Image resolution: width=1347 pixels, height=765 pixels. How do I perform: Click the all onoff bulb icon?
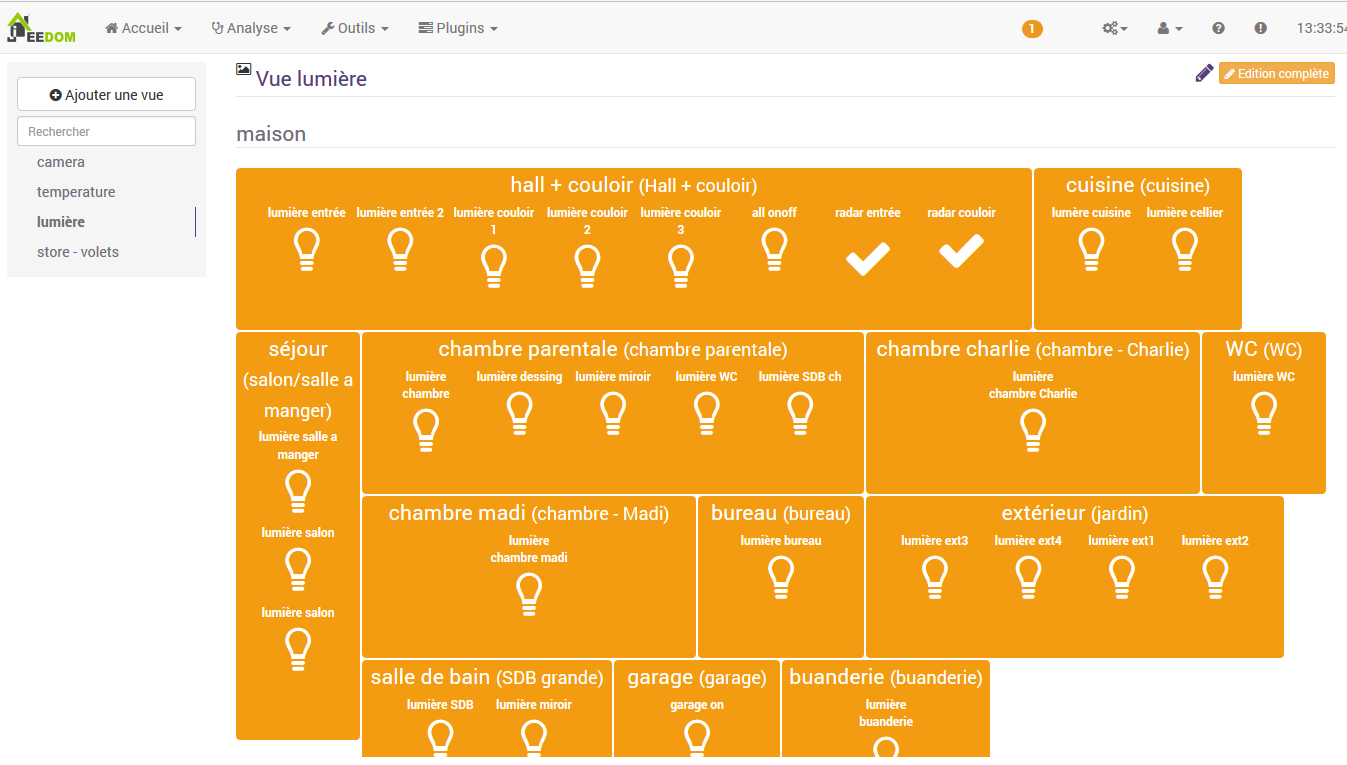click(774, 249)
